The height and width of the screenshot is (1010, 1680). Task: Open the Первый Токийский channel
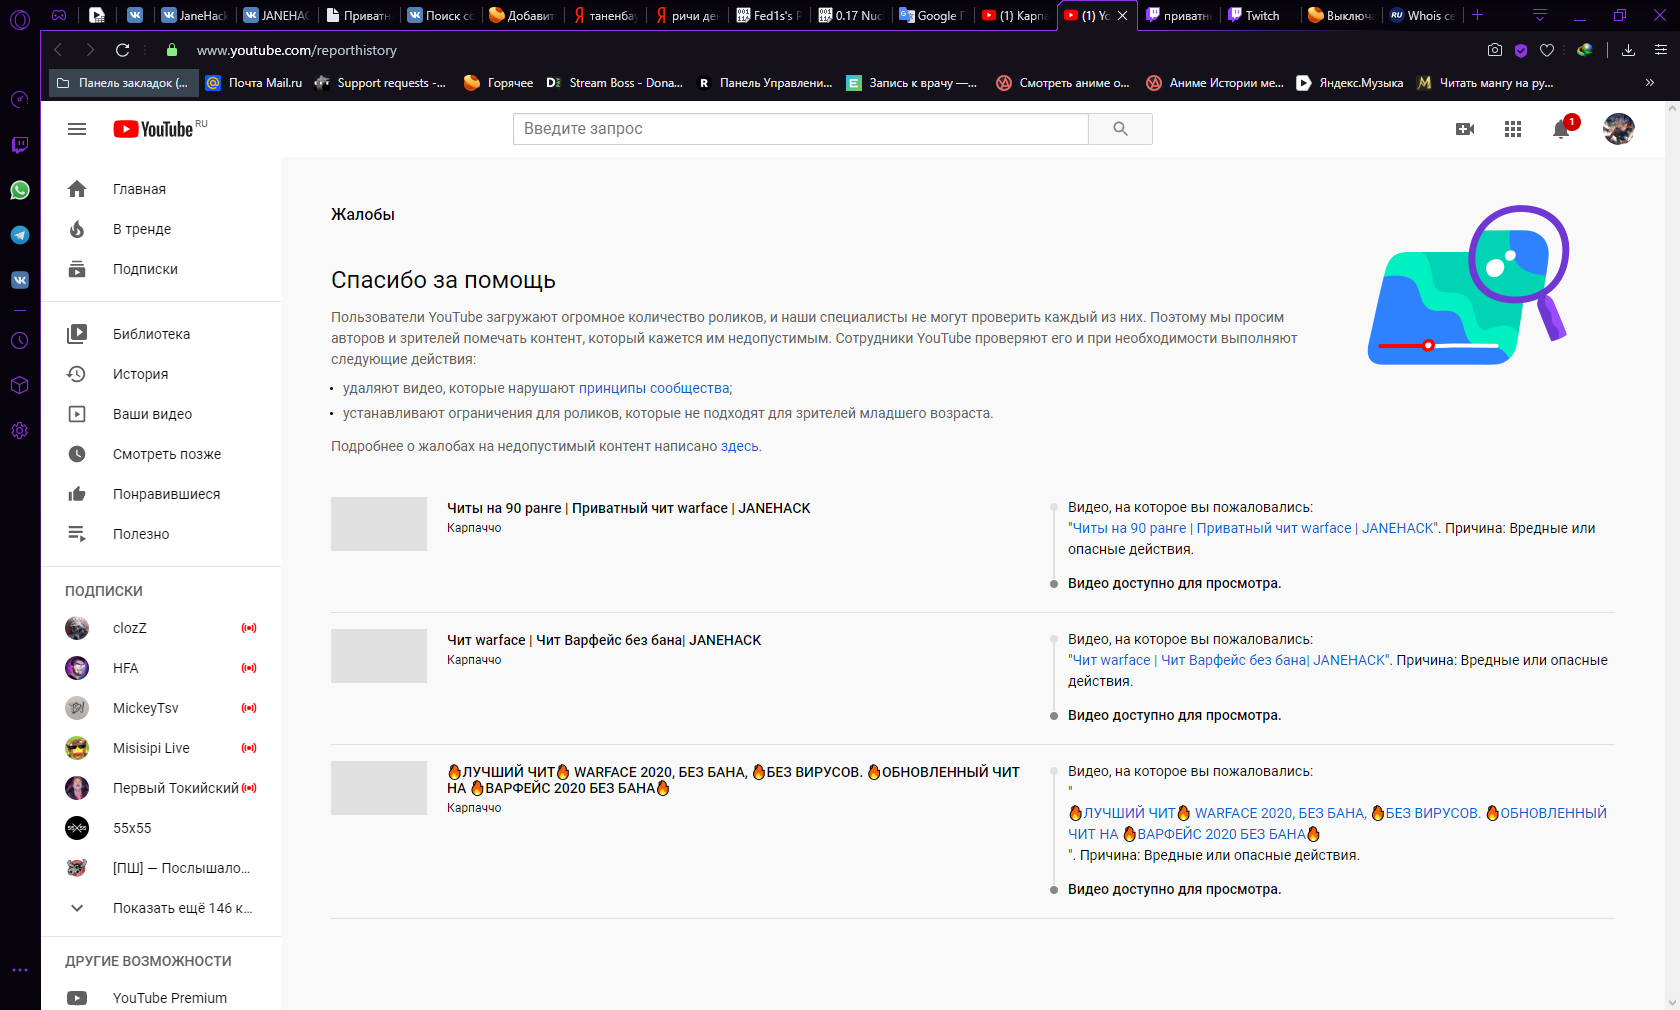pyautogui.click(x=161, y=788)
